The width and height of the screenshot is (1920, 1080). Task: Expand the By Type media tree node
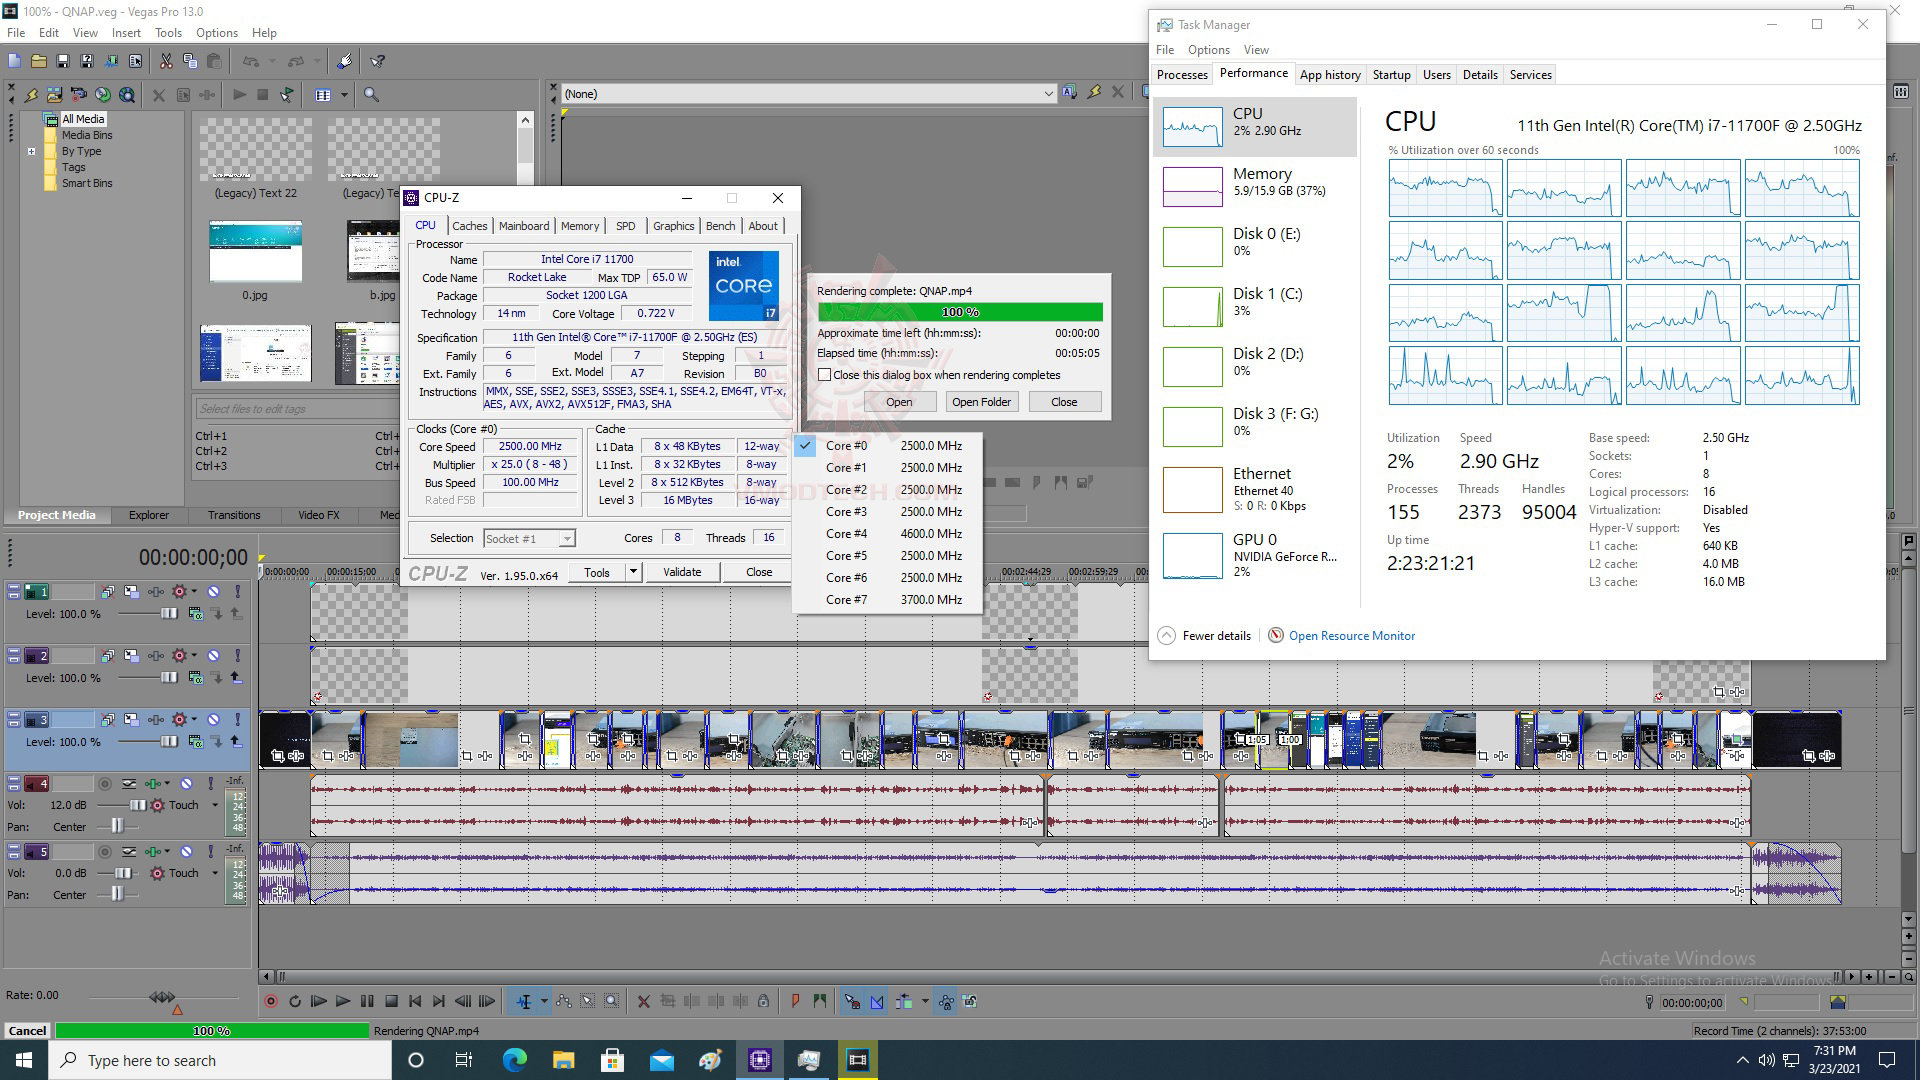click(31, 152)
